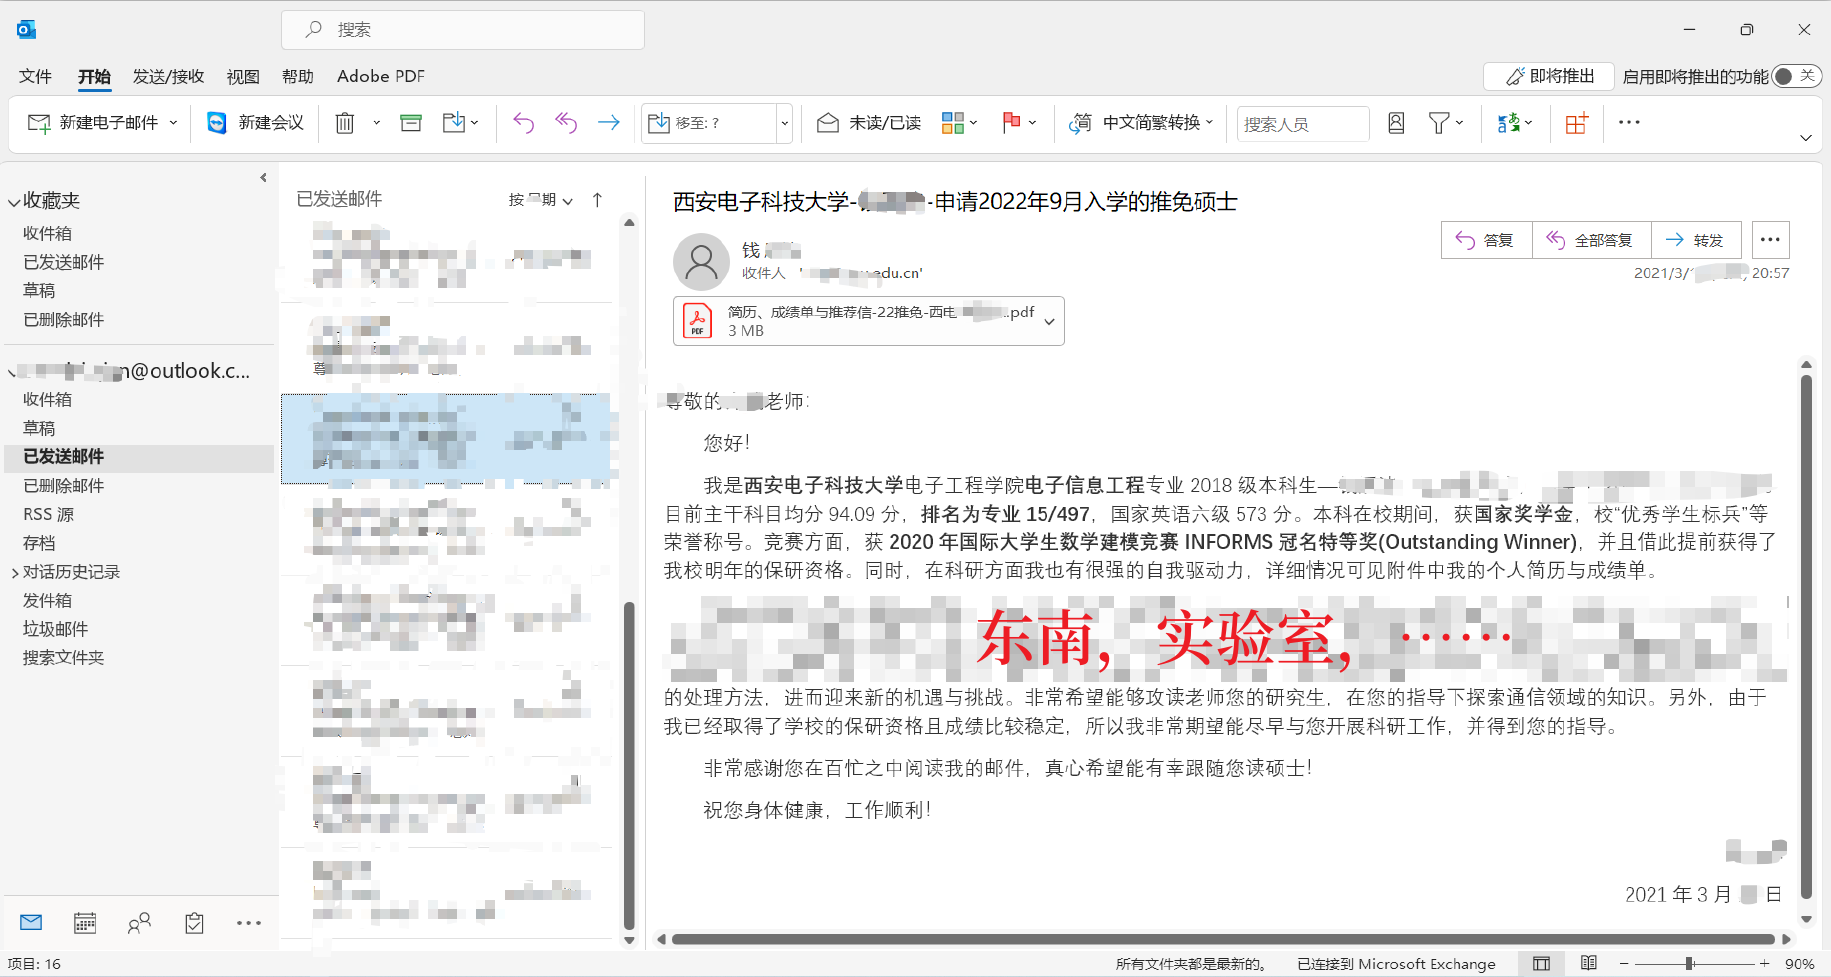Image resolution: width=1831 pixels, height=977 pixels.
Task: Click the Forward button in message header
Action: pos(1695,240)
